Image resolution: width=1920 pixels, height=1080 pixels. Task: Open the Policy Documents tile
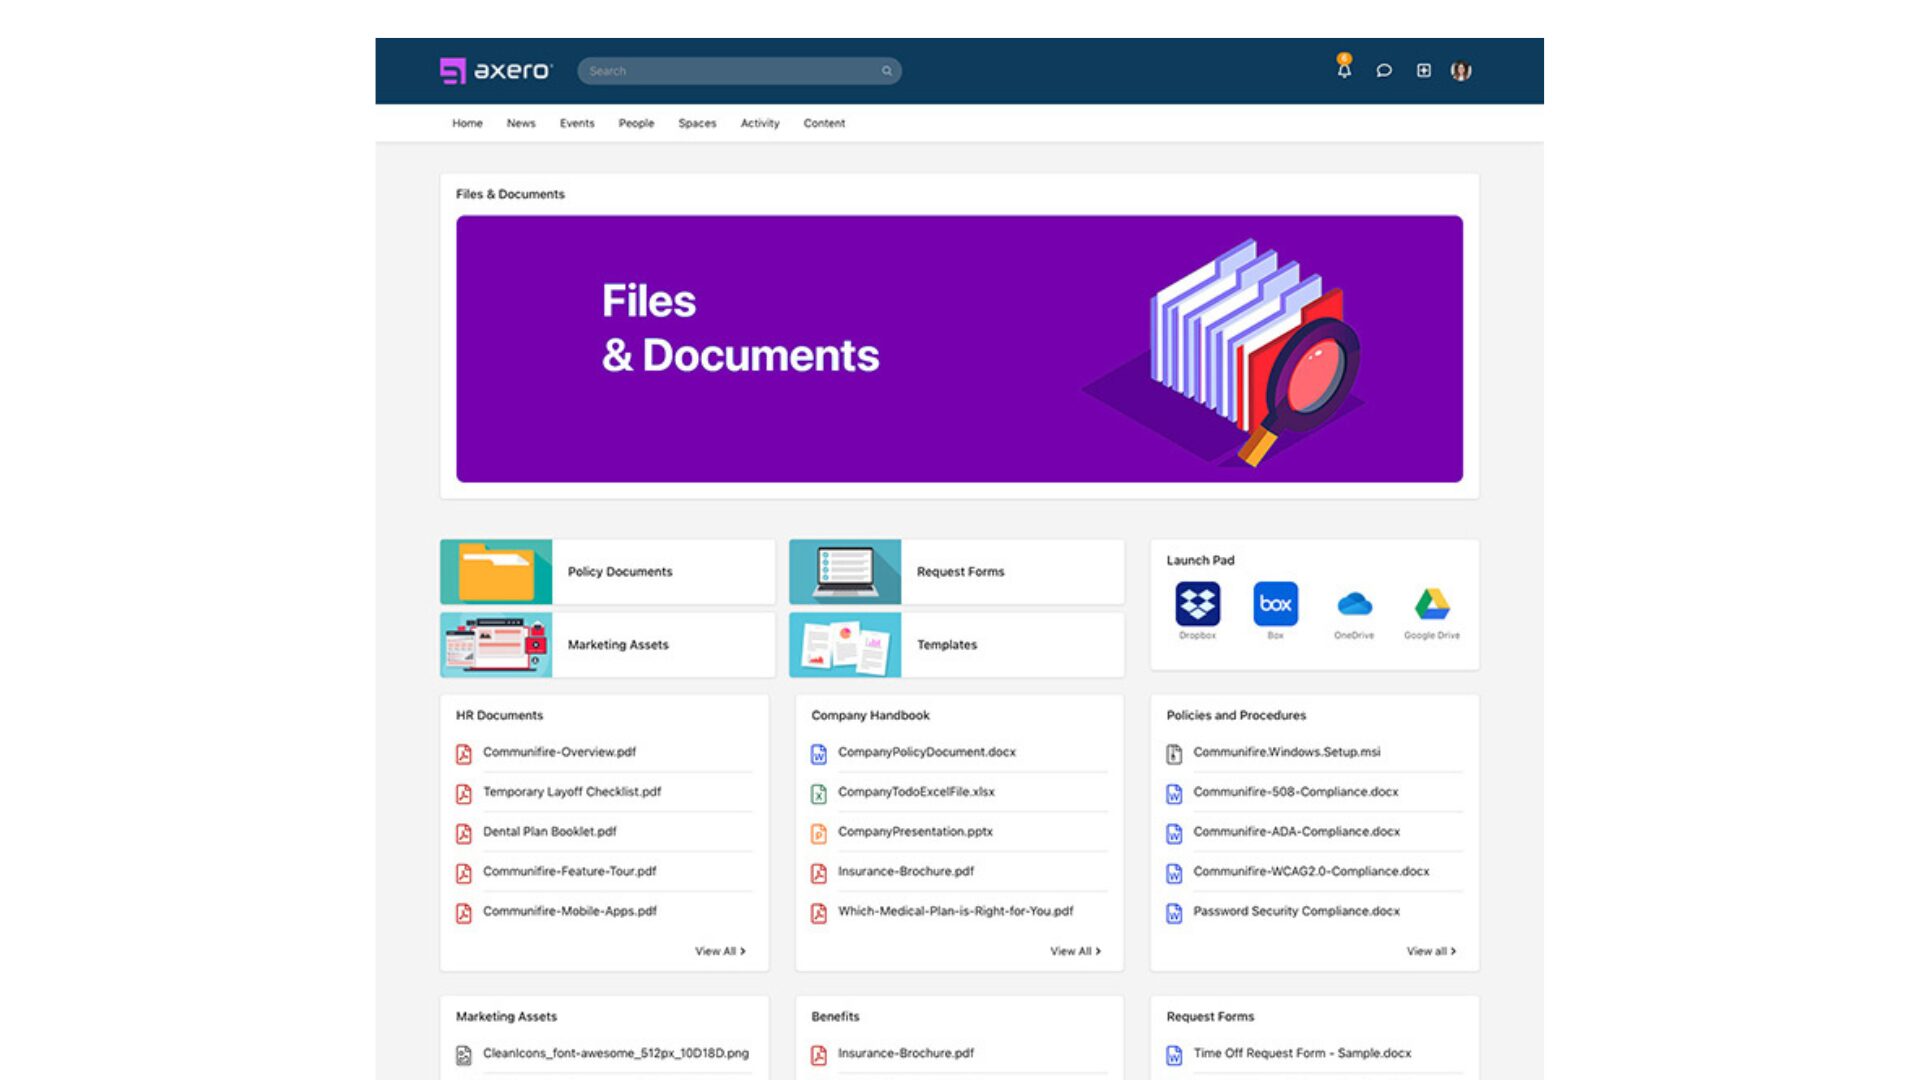pos(619,571)
